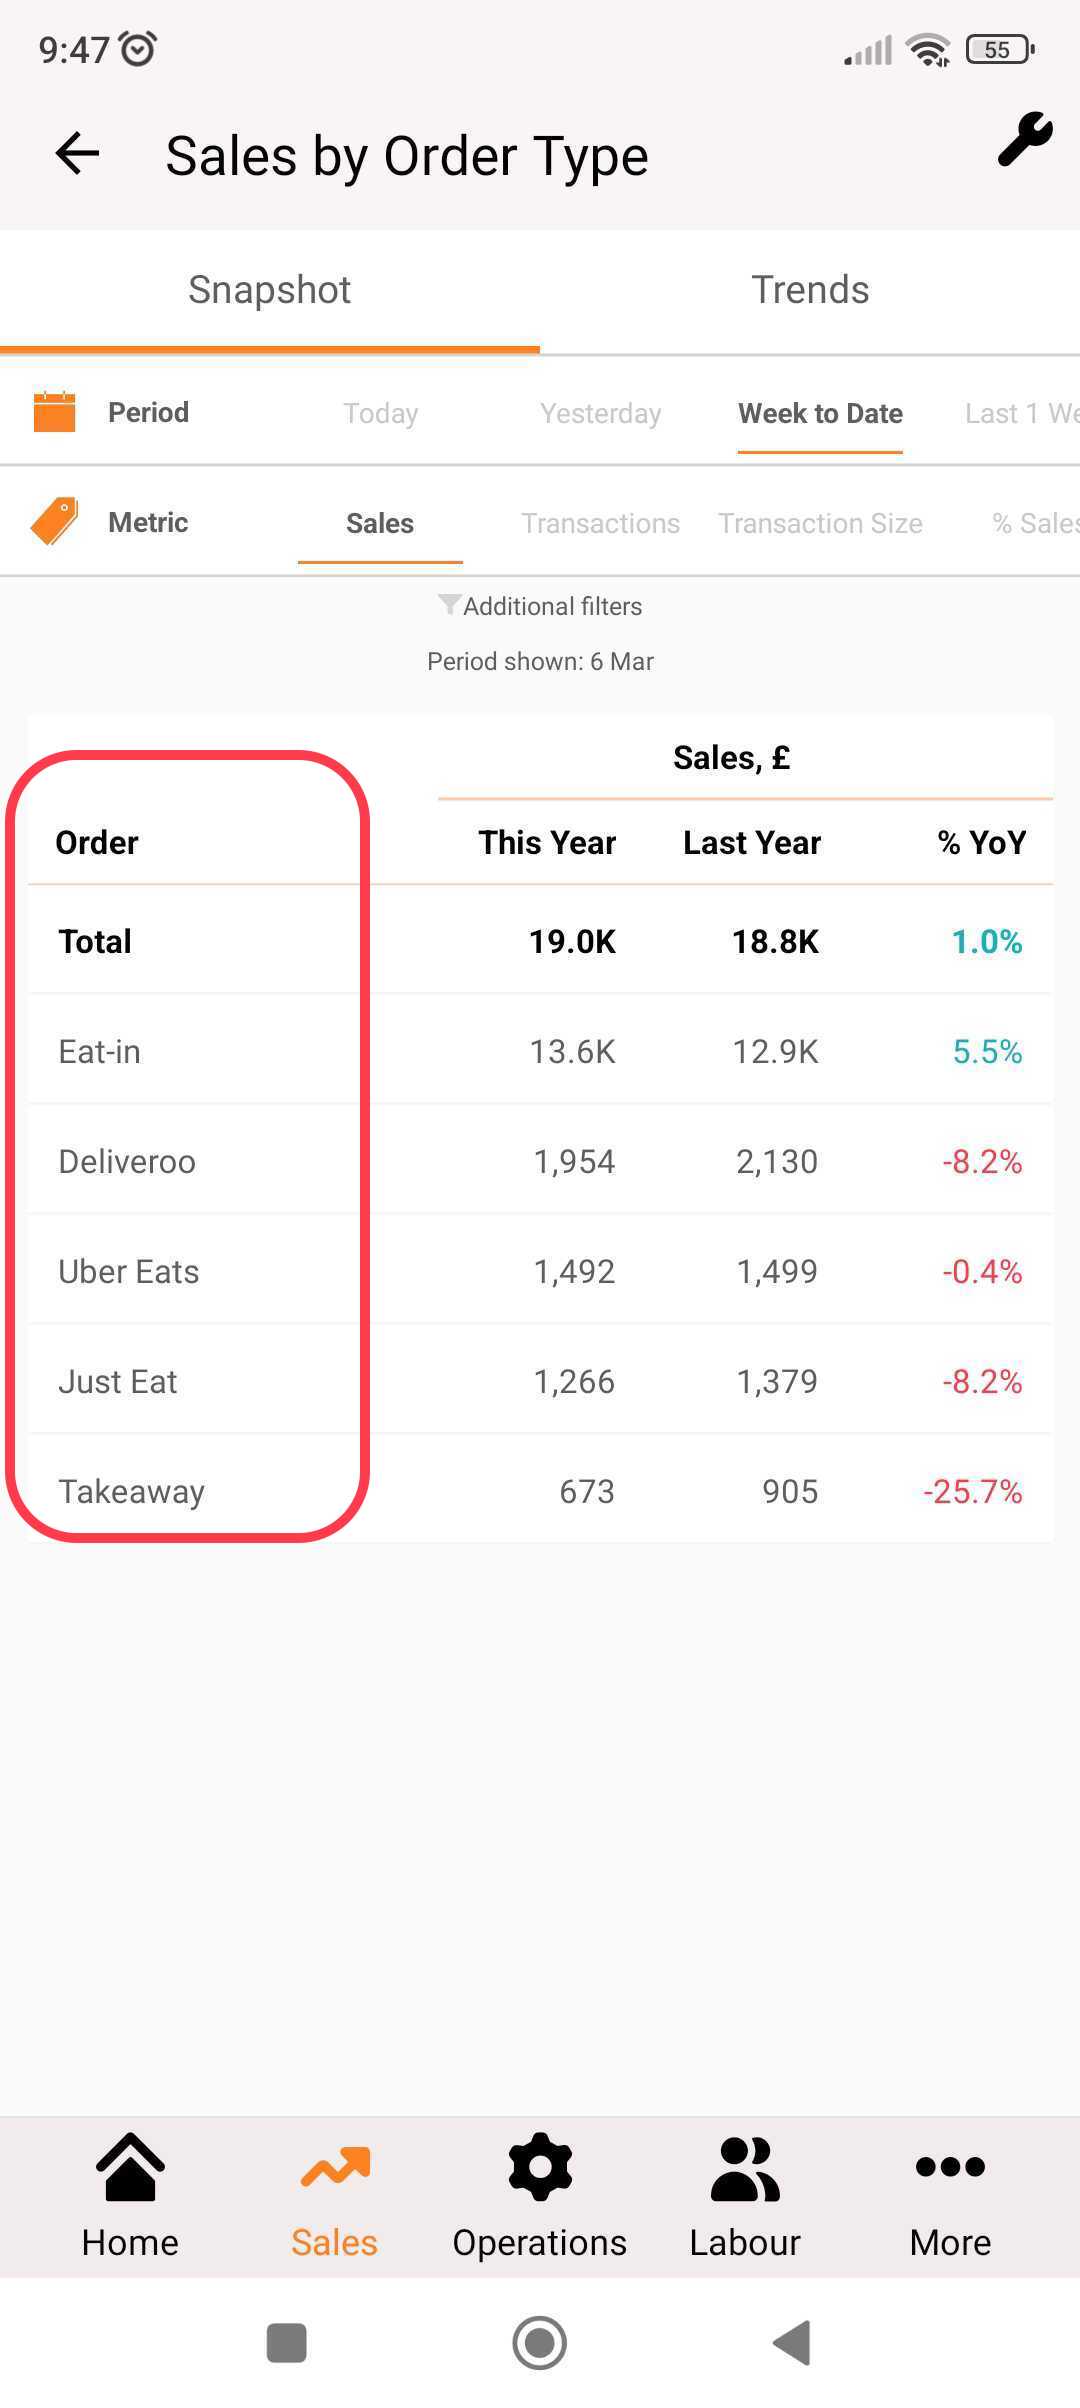This screenshot has width=1080, height=2408.
Task: Open settings via the wrench icon
Action: 1025,139
